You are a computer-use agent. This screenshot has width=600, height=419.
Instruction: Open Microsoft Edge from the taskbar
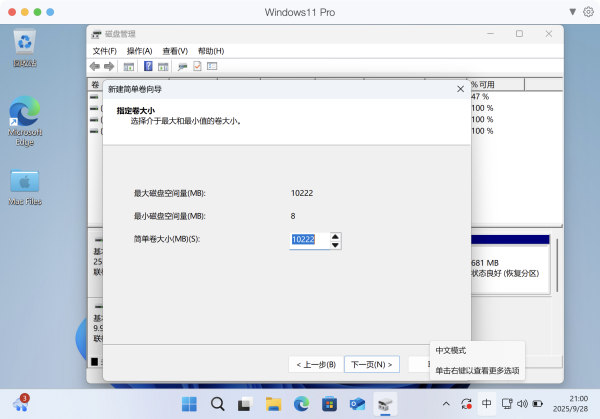(x=301, y=404)
